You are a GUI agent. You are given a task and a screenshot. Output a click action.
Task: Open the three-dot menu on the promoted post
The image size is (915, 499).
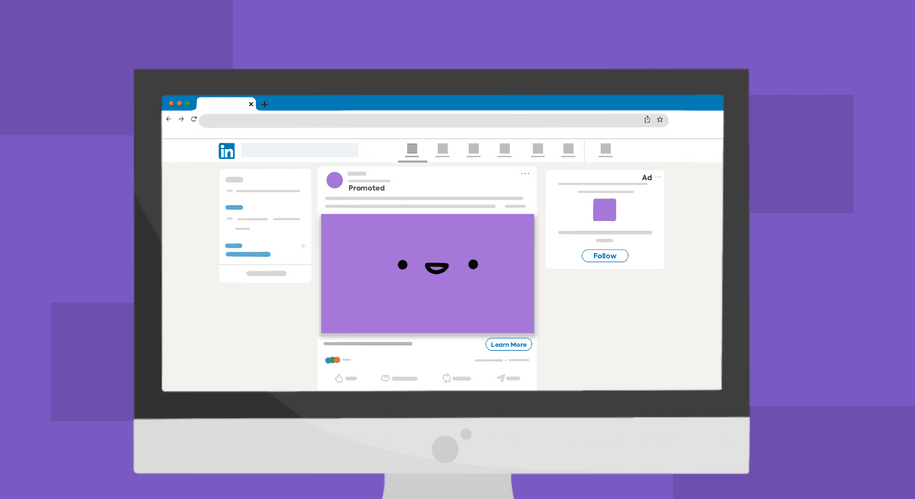click(x=525, y=174)
